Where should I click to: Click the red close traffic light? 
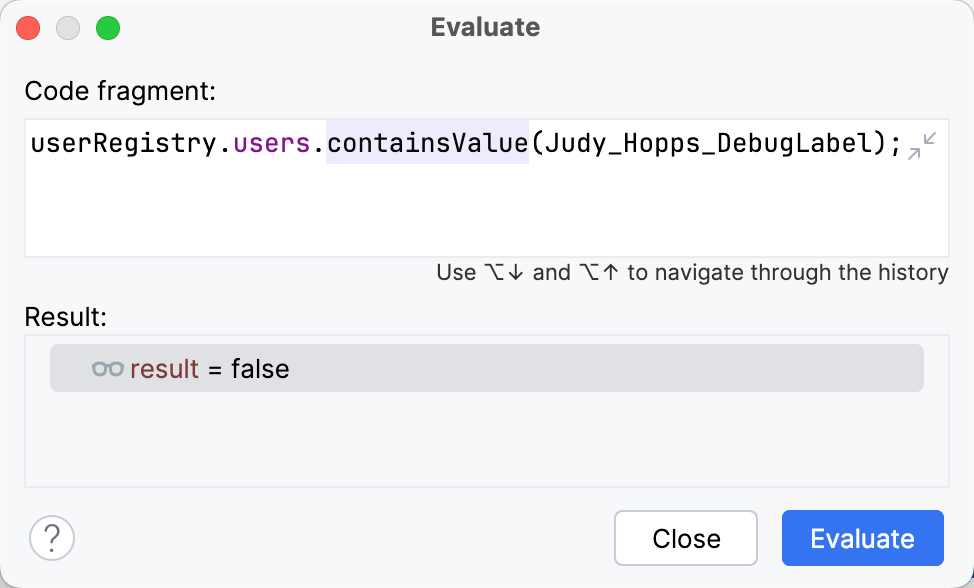28,28
